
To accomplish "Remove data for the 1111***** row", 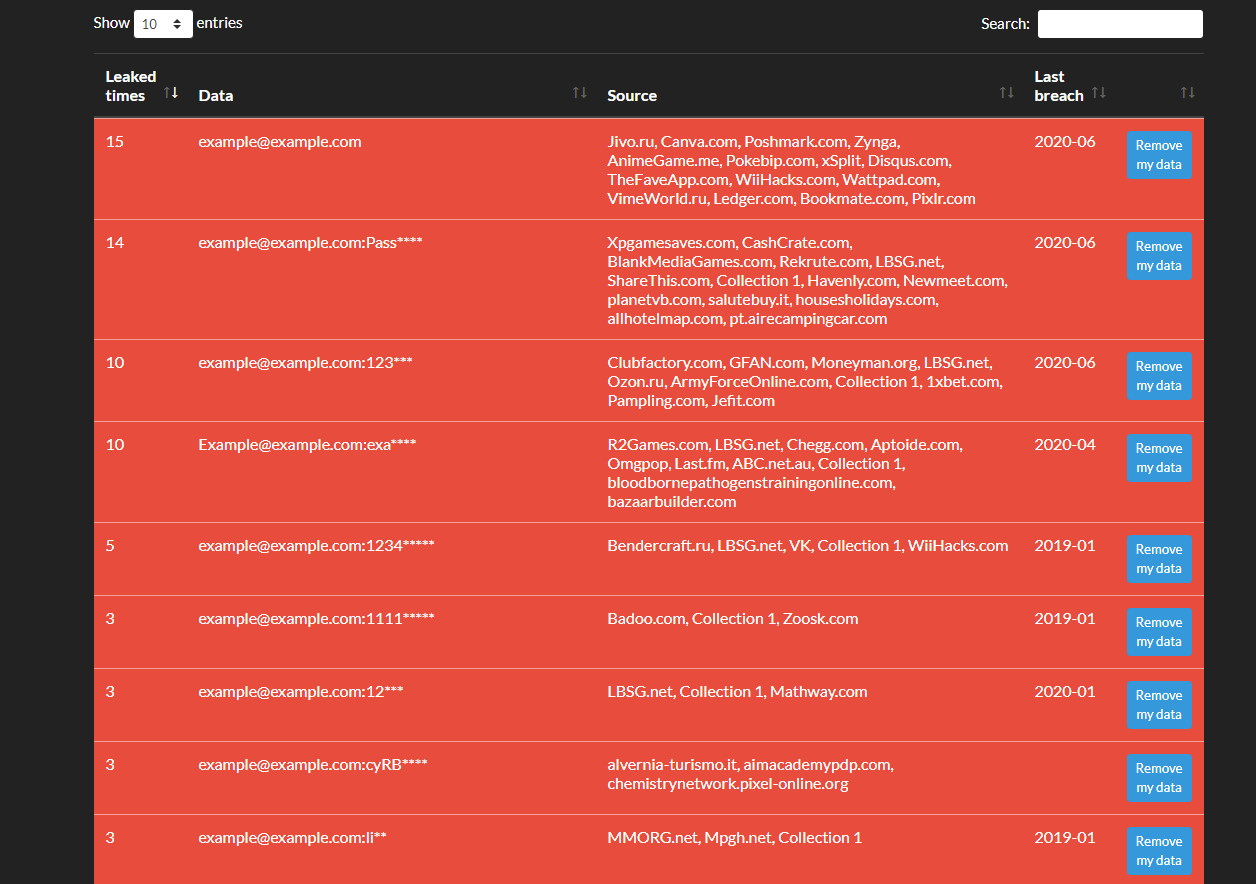I will pyautogui.click(x=1159, y=632).
